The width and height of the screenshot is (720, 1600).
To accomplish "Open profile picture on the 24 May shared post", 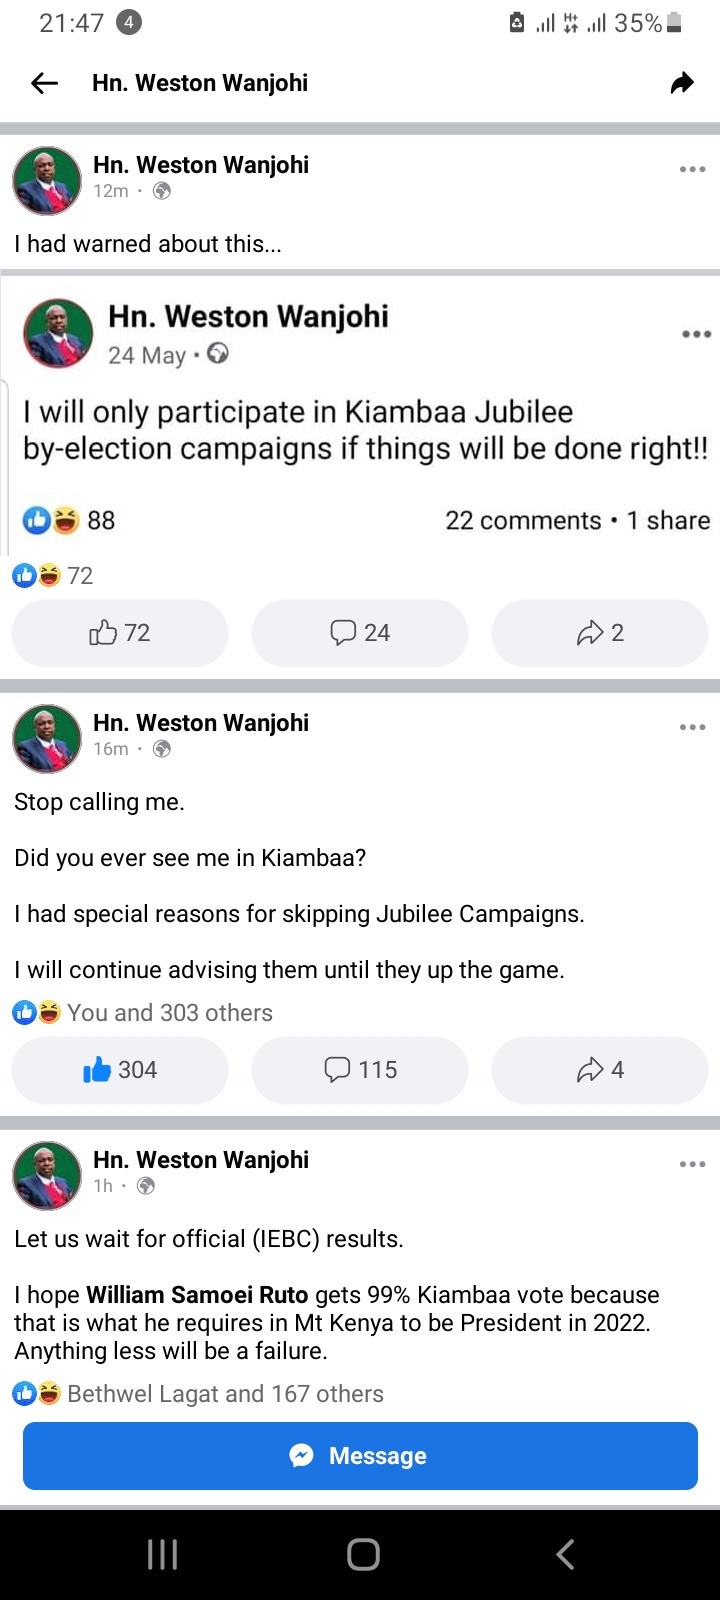I will tap(58, 334).
